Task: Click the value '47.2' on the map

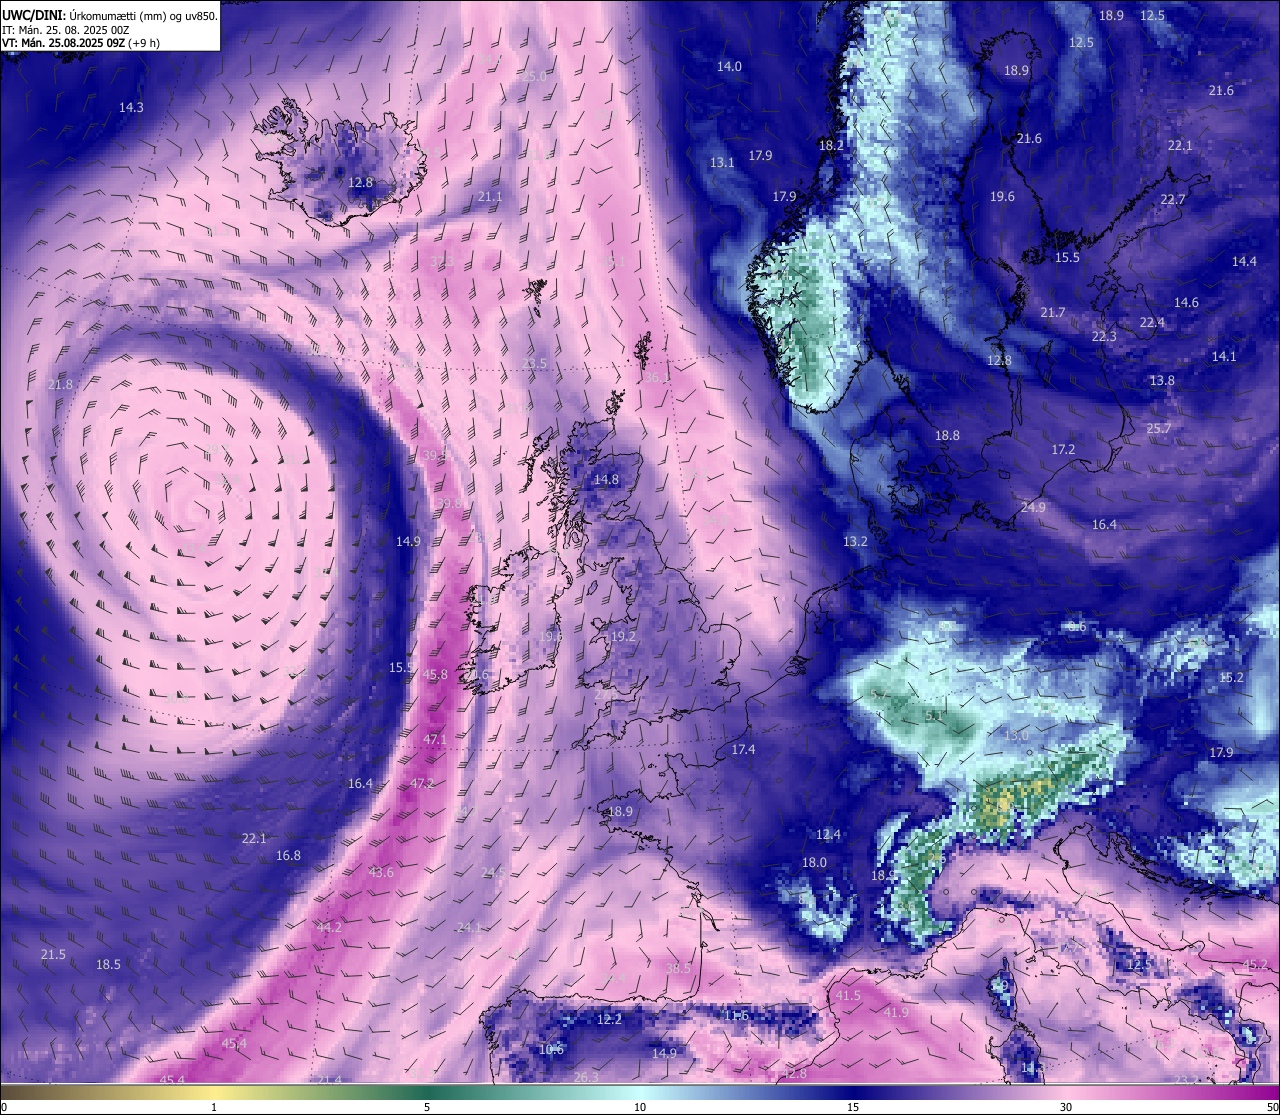Action: [x=422, y=784]
